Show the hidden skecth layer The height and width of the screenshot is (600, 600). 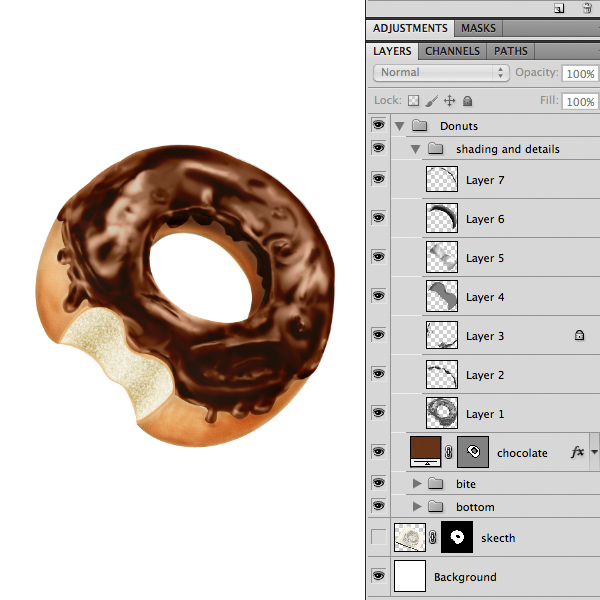click(x=378, y=537)
